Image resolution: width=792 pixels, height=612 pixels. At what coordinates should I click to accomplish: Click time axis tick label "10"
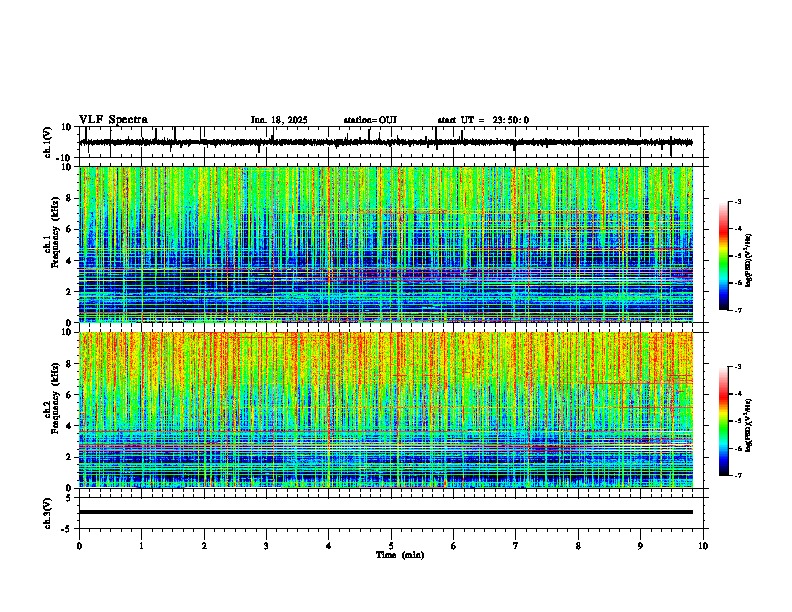[x=703, y=546]
